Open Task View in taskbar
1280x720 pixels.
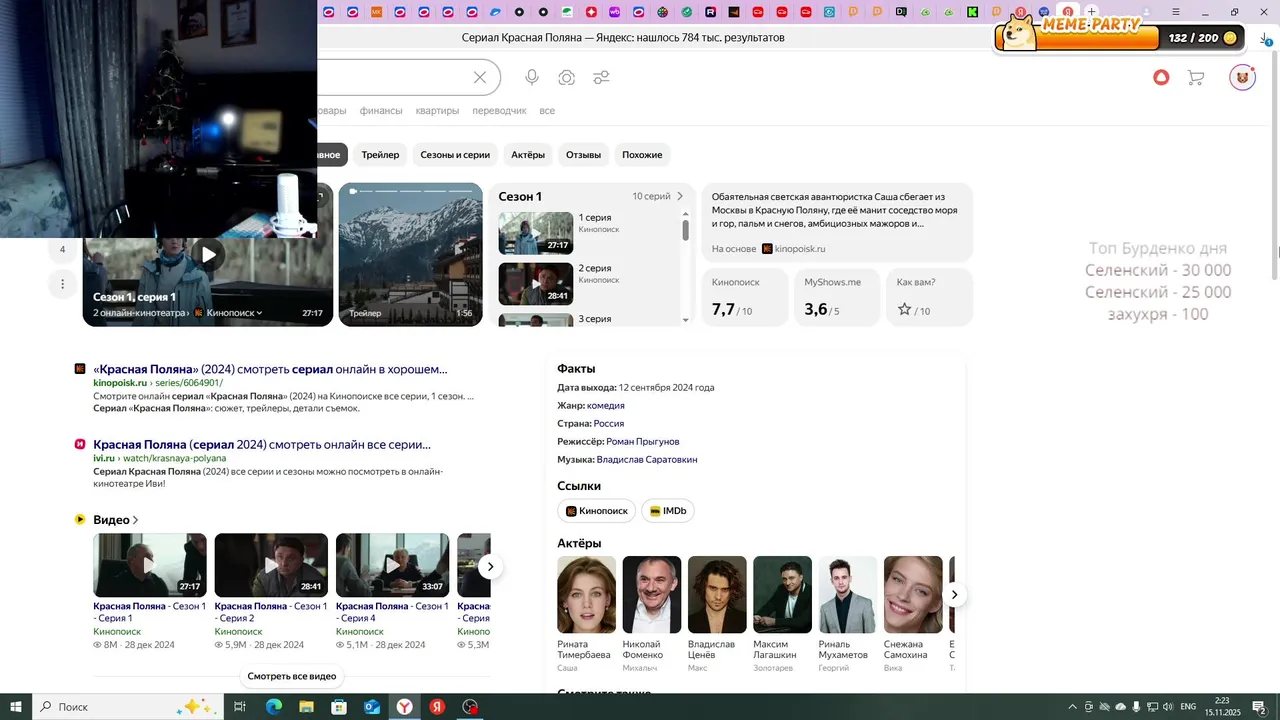tap(240, 707)
